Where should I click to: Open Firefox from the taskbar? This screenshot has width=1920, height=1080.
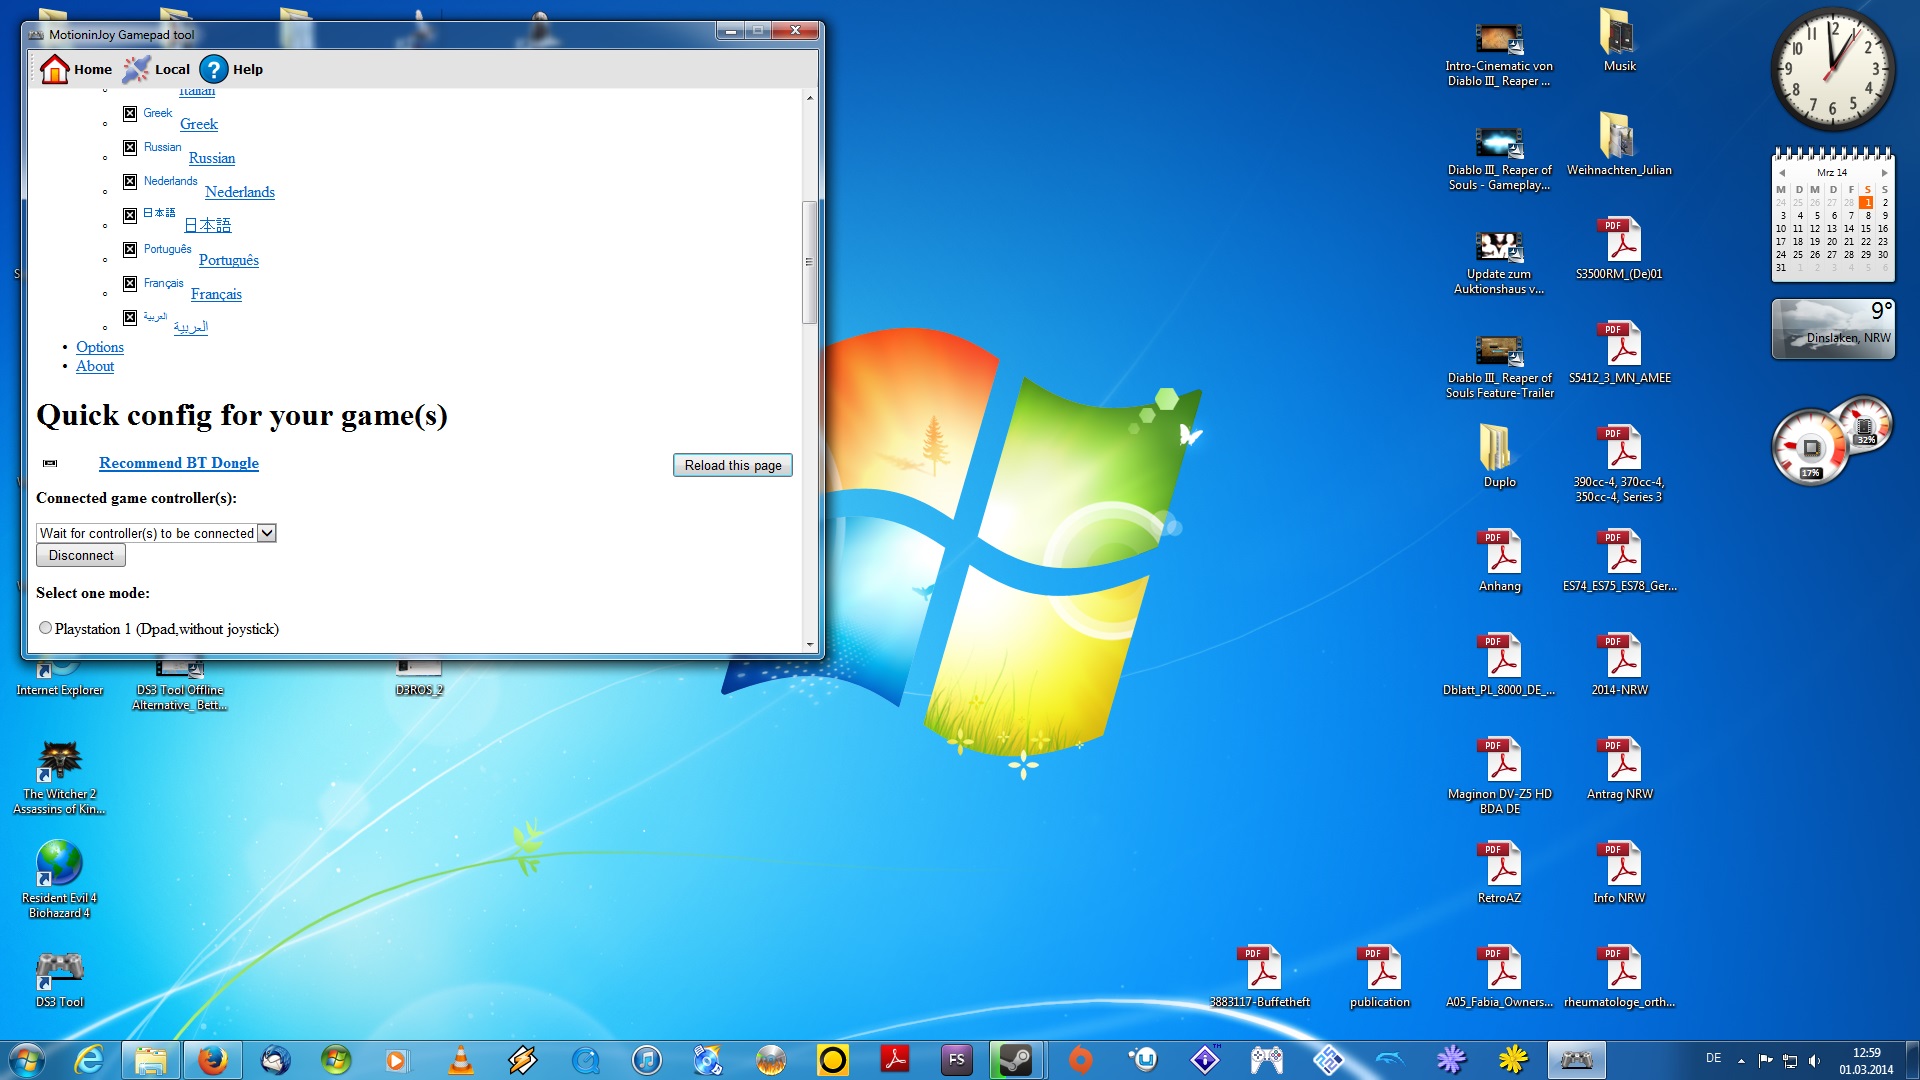click(x=212, y=1060)
